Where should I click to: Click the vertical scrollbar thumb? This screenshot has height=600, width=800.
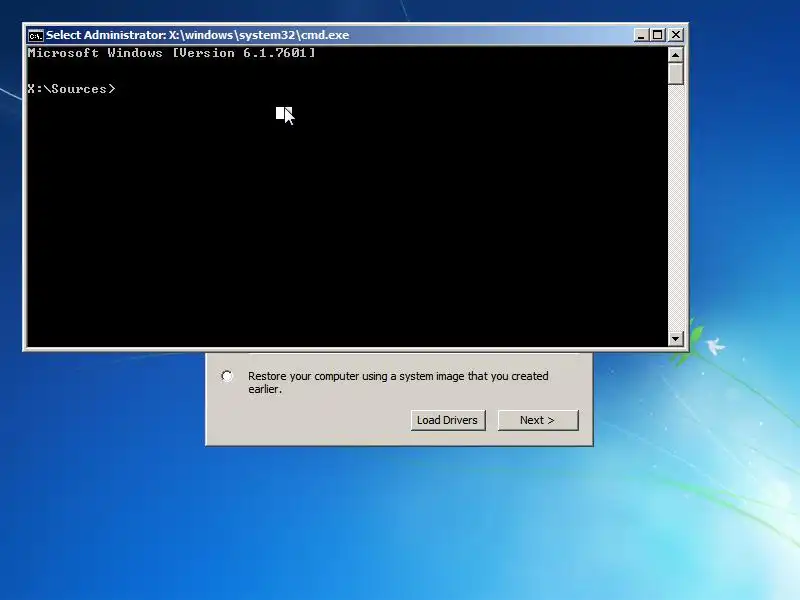click(676, 73)
